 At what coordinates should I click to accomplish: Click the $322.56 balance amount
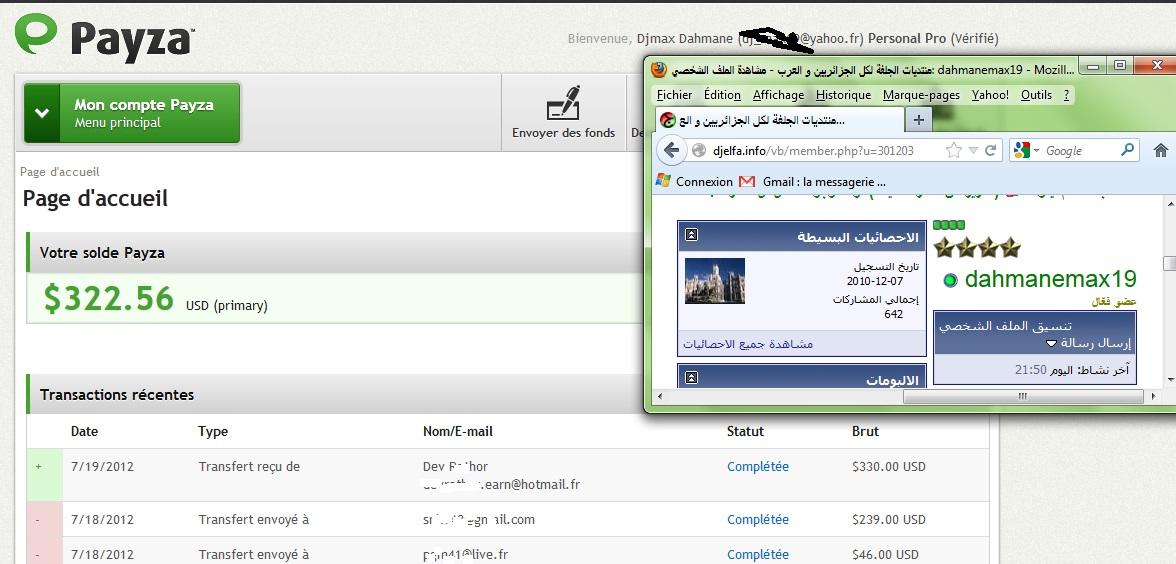tap(109, 298)
